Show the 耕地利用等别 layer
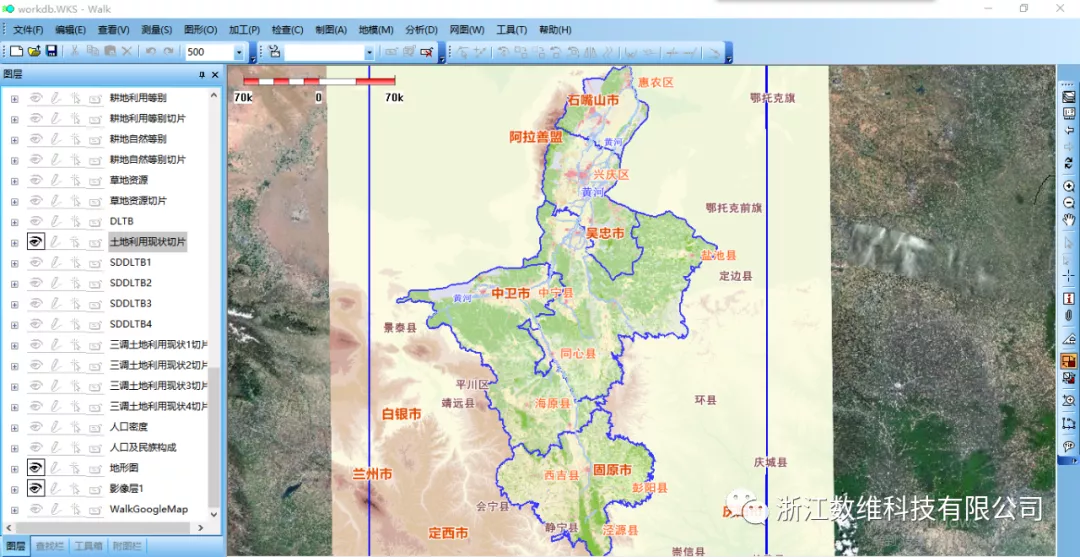 tap(36, 98)
